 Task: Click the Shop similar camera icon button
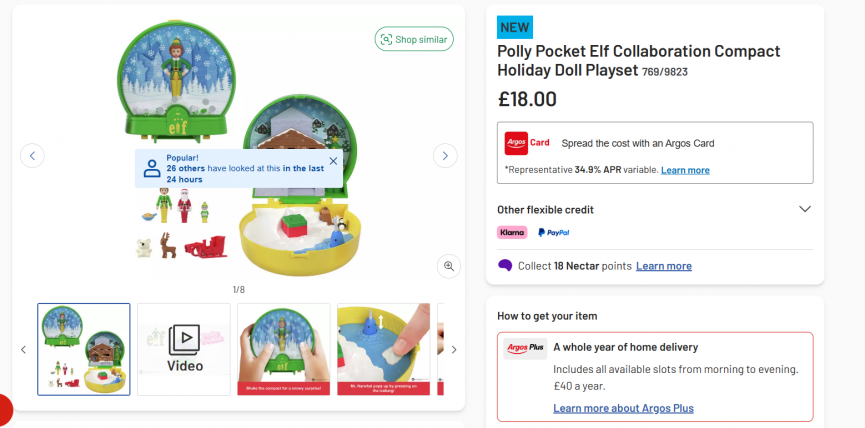[x=414, y=39]
